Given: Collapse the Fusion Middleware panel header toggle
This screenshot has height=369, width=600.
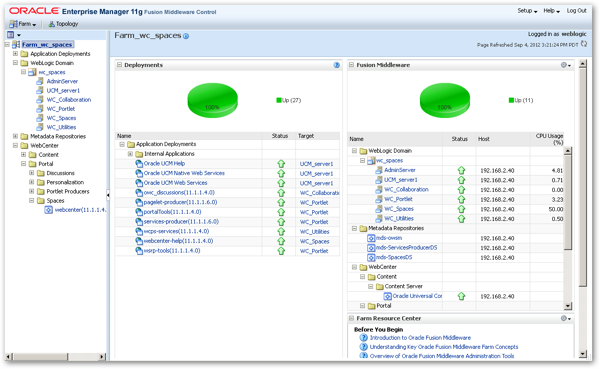Looking at the screenshot, I should [x=351, y=65].
